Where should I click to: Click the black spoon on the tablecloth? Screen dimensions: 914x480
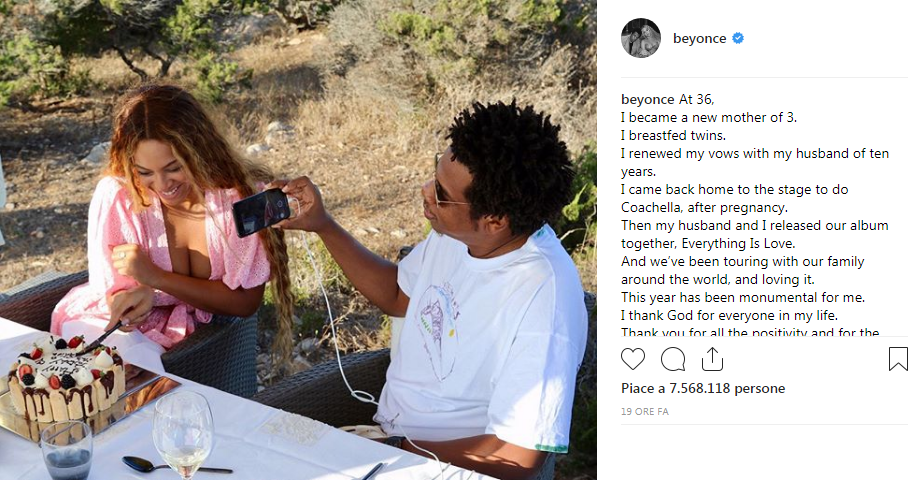pos(177,465)
